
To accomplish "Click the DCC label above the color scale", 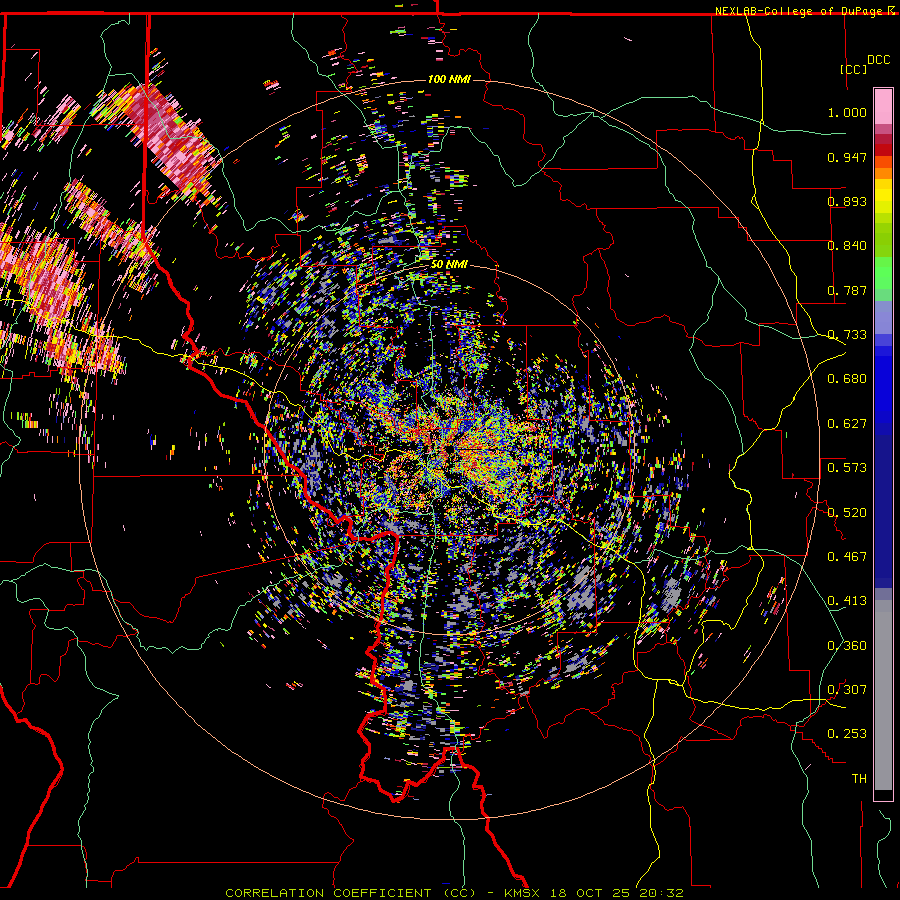I will click(x=879, y=60).
